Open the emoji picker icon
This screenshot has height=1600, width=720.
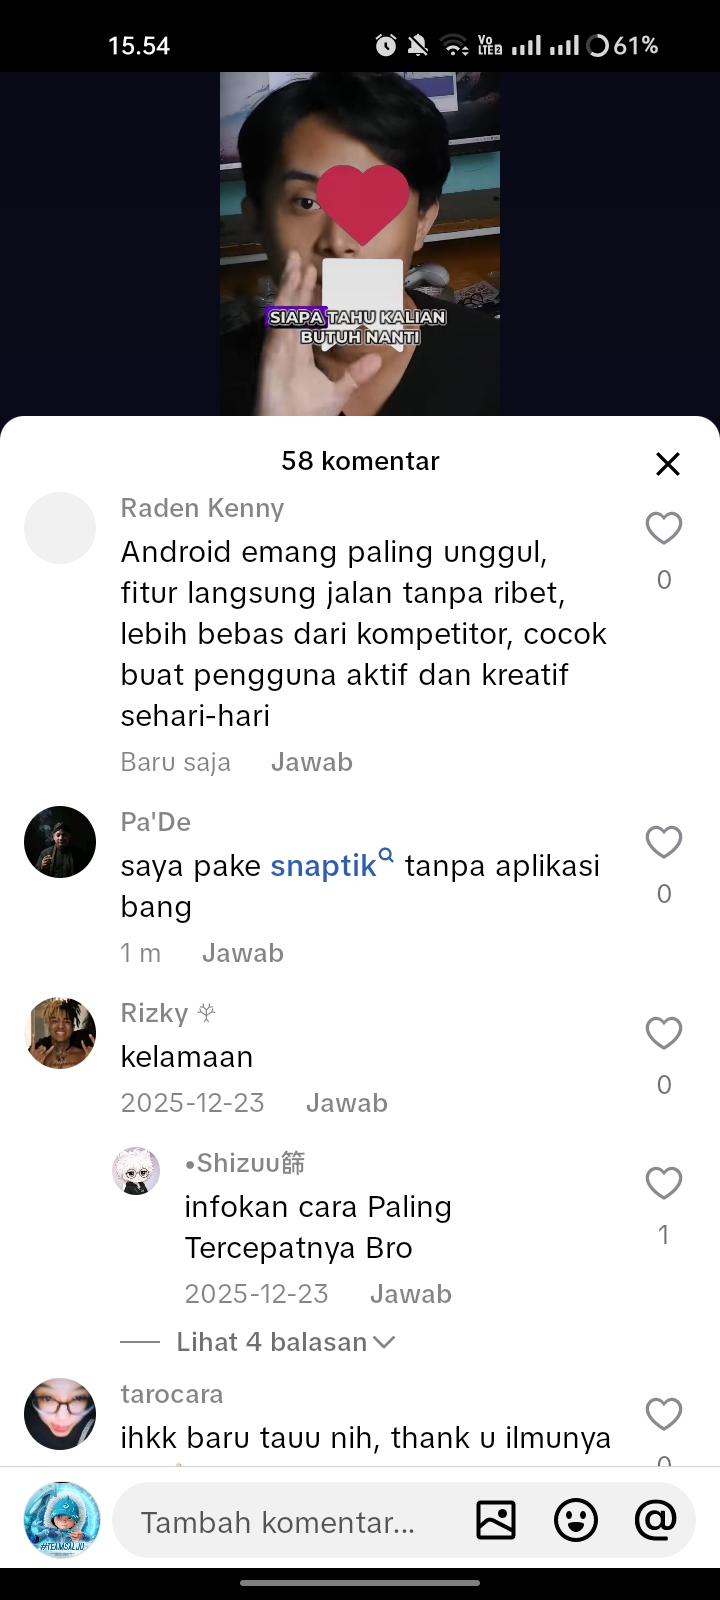[x=576, y=1520]
